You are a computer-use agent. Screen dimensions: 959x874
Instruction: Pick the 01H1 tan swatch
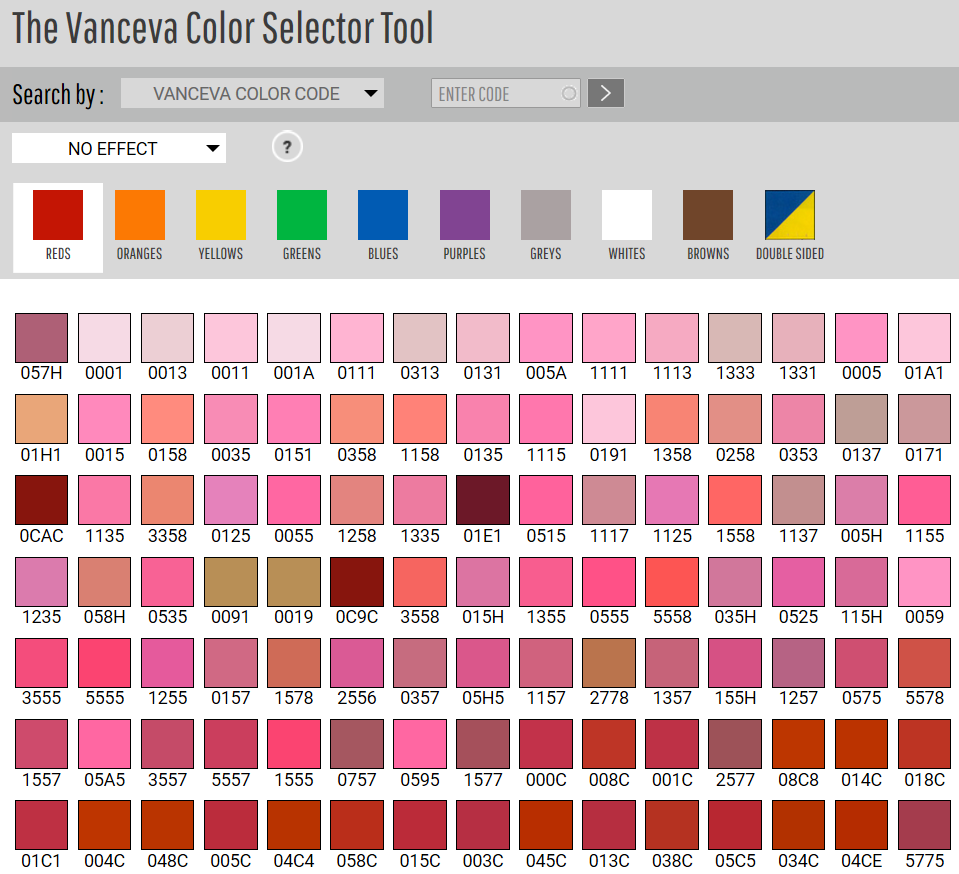pyautogui.click(x=42, y=419)
